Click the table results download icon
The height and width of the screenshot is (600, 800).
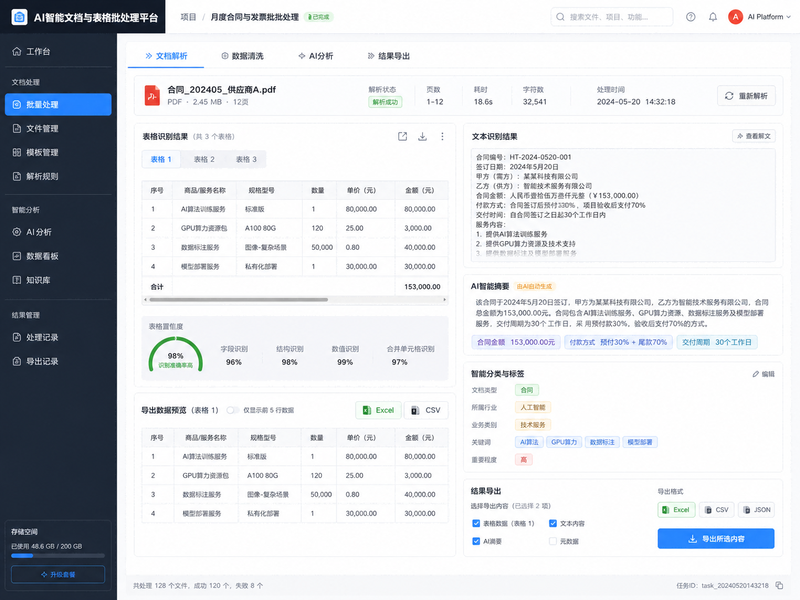[x=422, y=136]
